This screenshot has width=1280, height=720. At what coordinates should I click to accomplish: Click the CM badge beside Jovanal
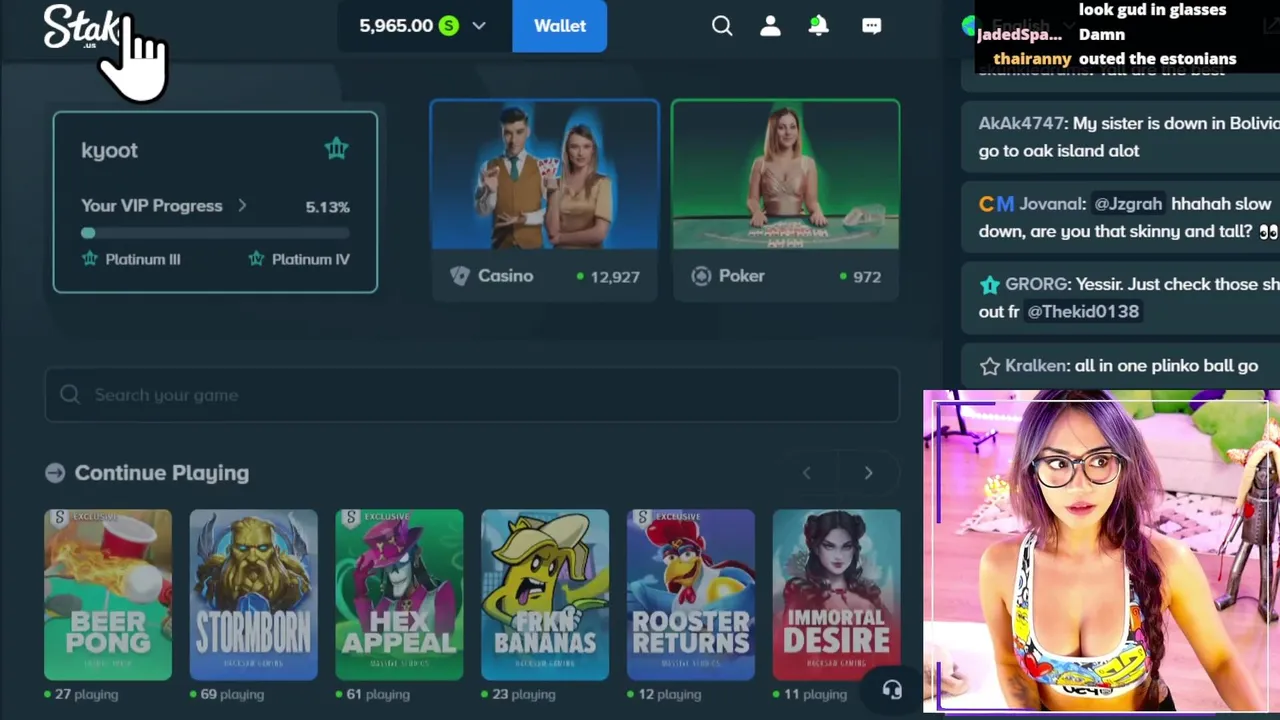[996, 204]
